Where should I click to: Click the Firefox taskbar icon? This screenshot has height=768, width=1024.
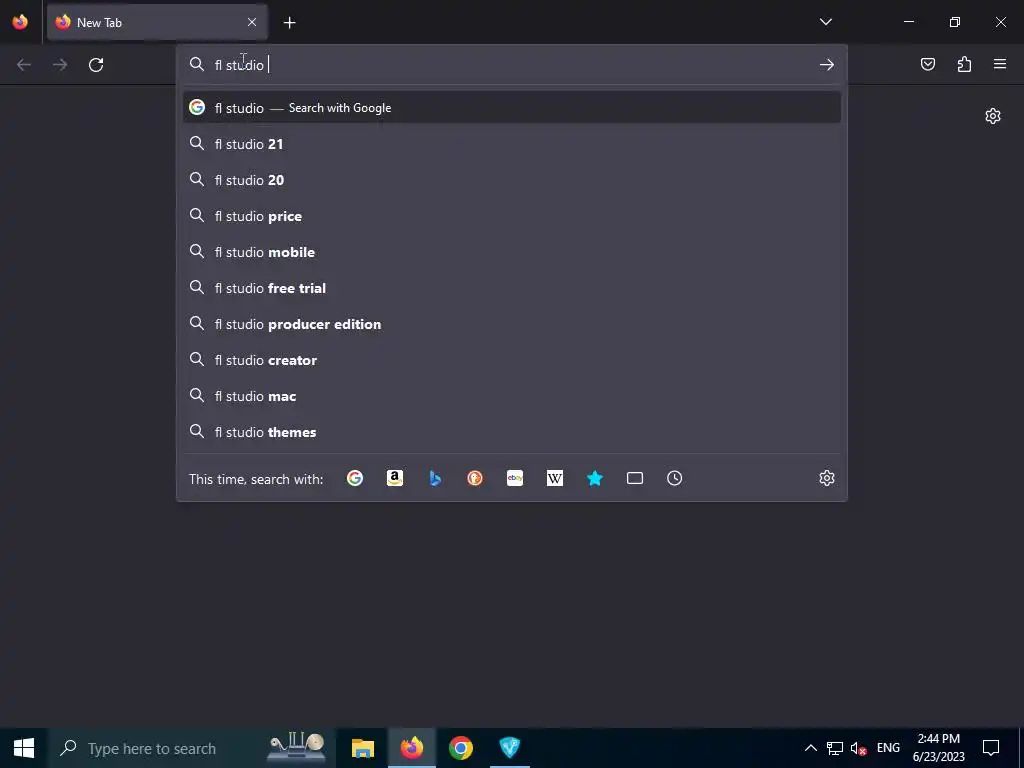pos(411,748)
